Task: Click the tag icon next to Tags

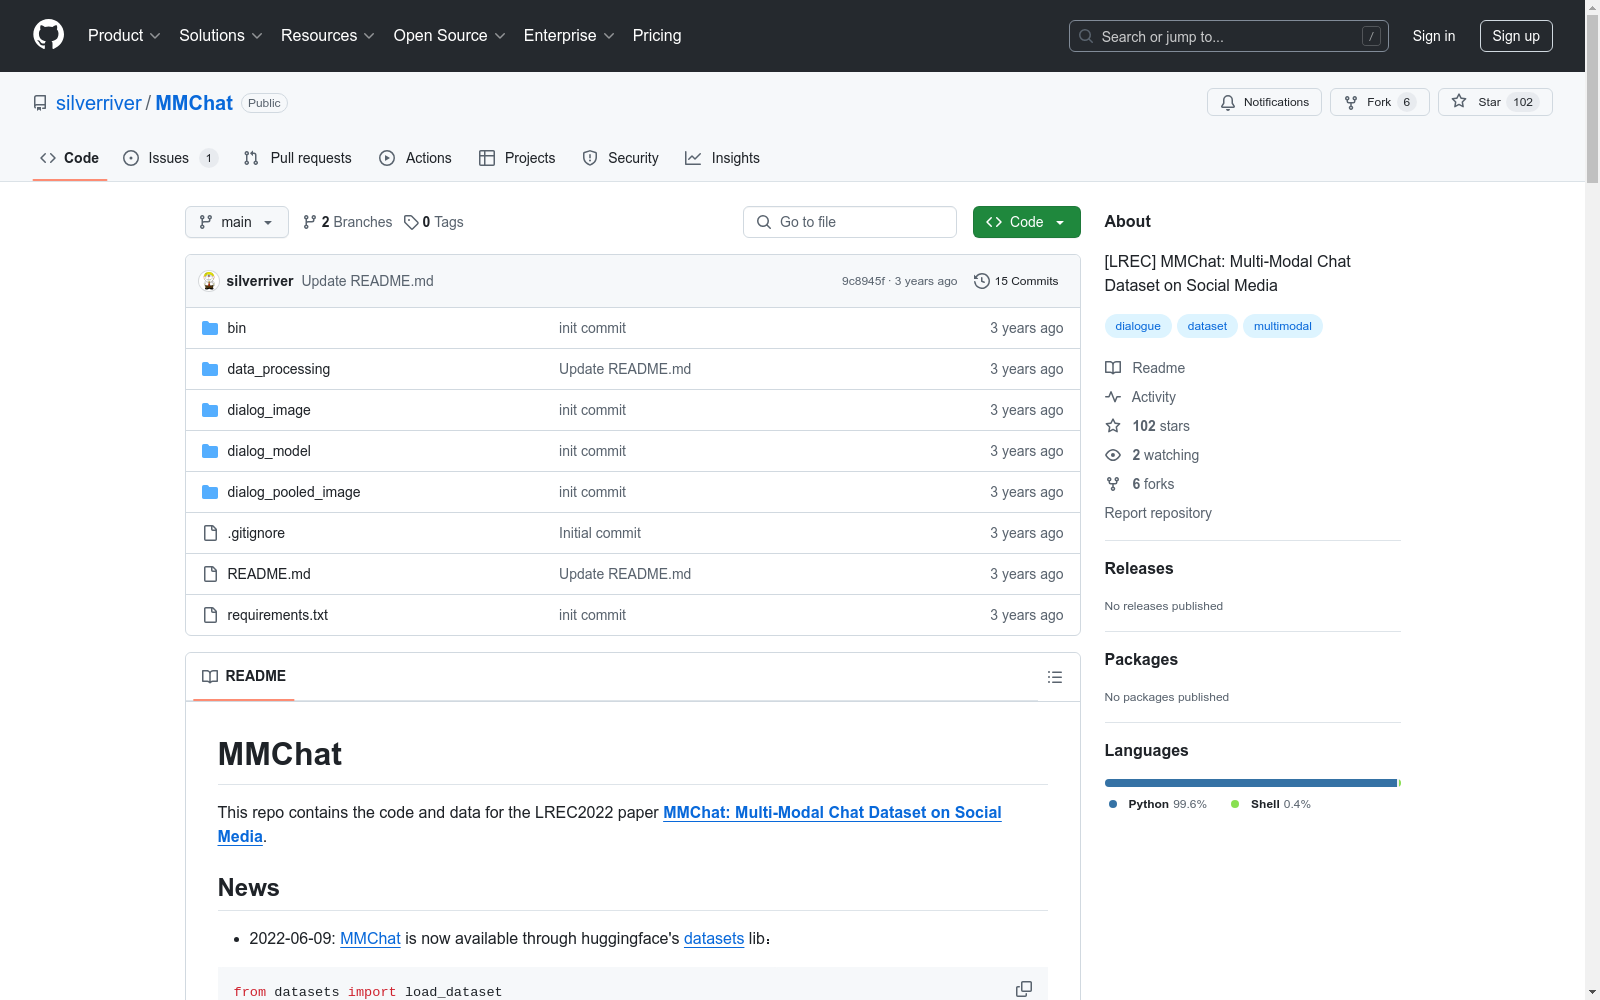Action: pos(411,222)
